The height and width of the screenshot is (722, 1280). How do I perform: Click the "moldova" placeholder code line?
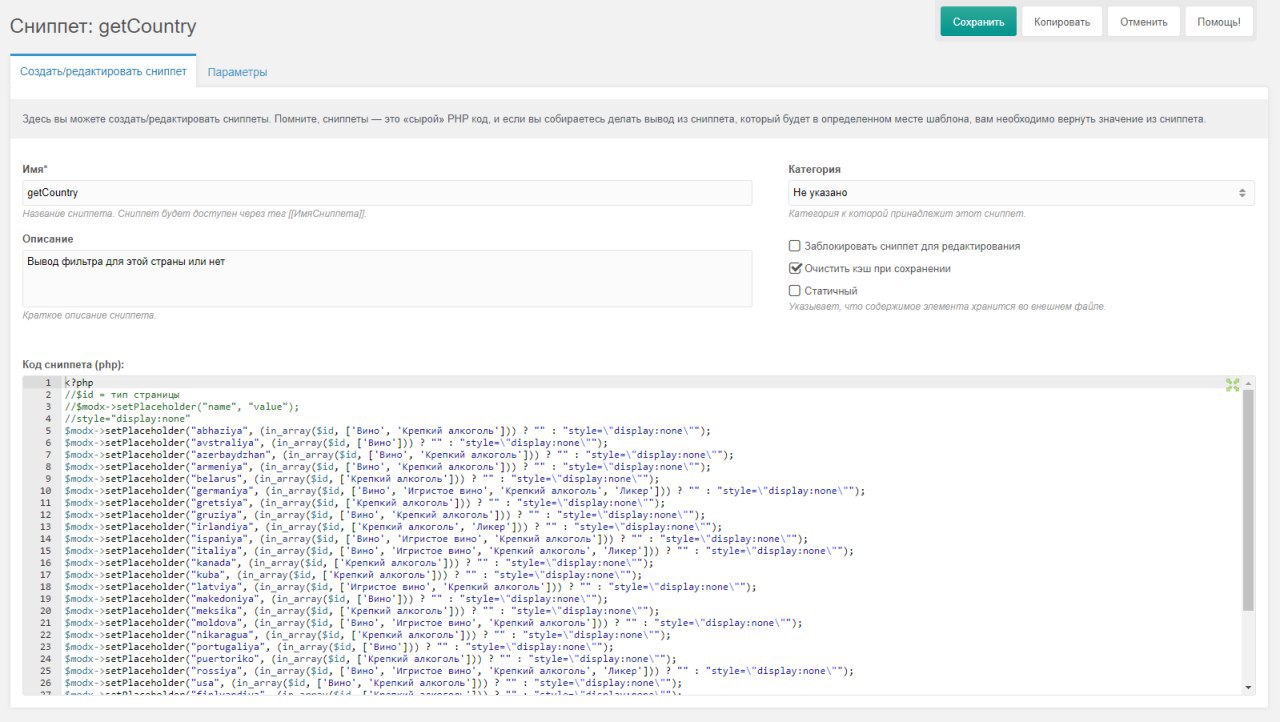pos(433,623)
